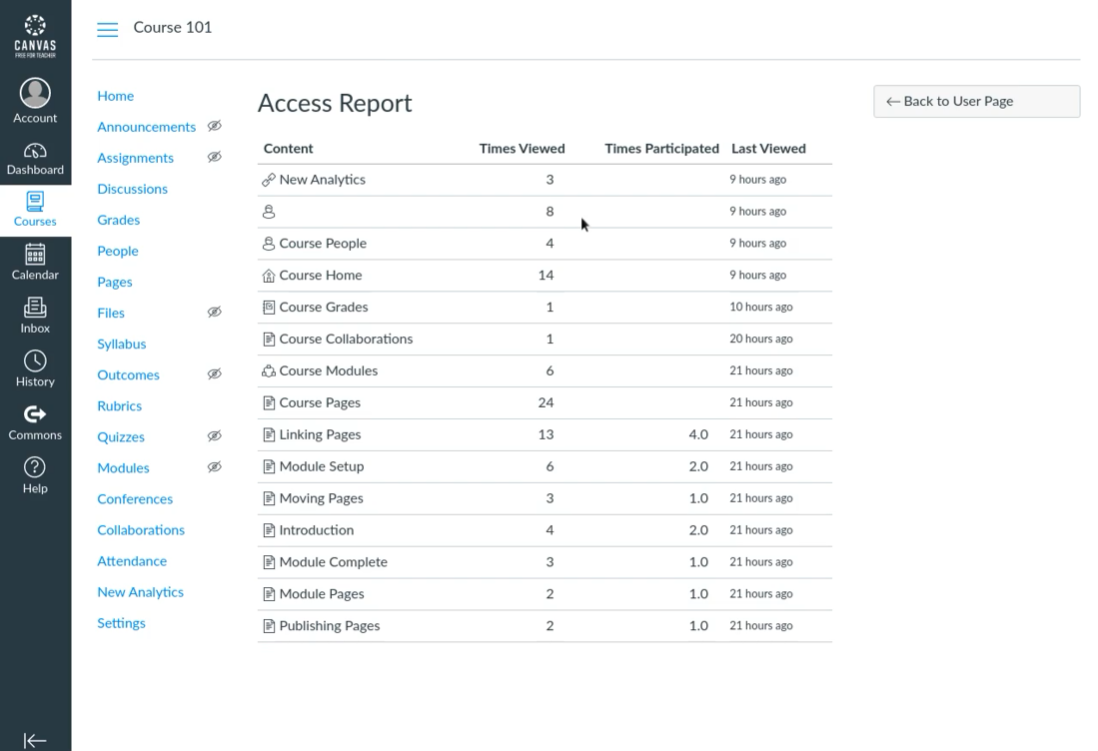Click the hidden-eye icon beside Quizzes
Image resolution: width=1098 pixels, height=751 pixels.
(214, 437)
